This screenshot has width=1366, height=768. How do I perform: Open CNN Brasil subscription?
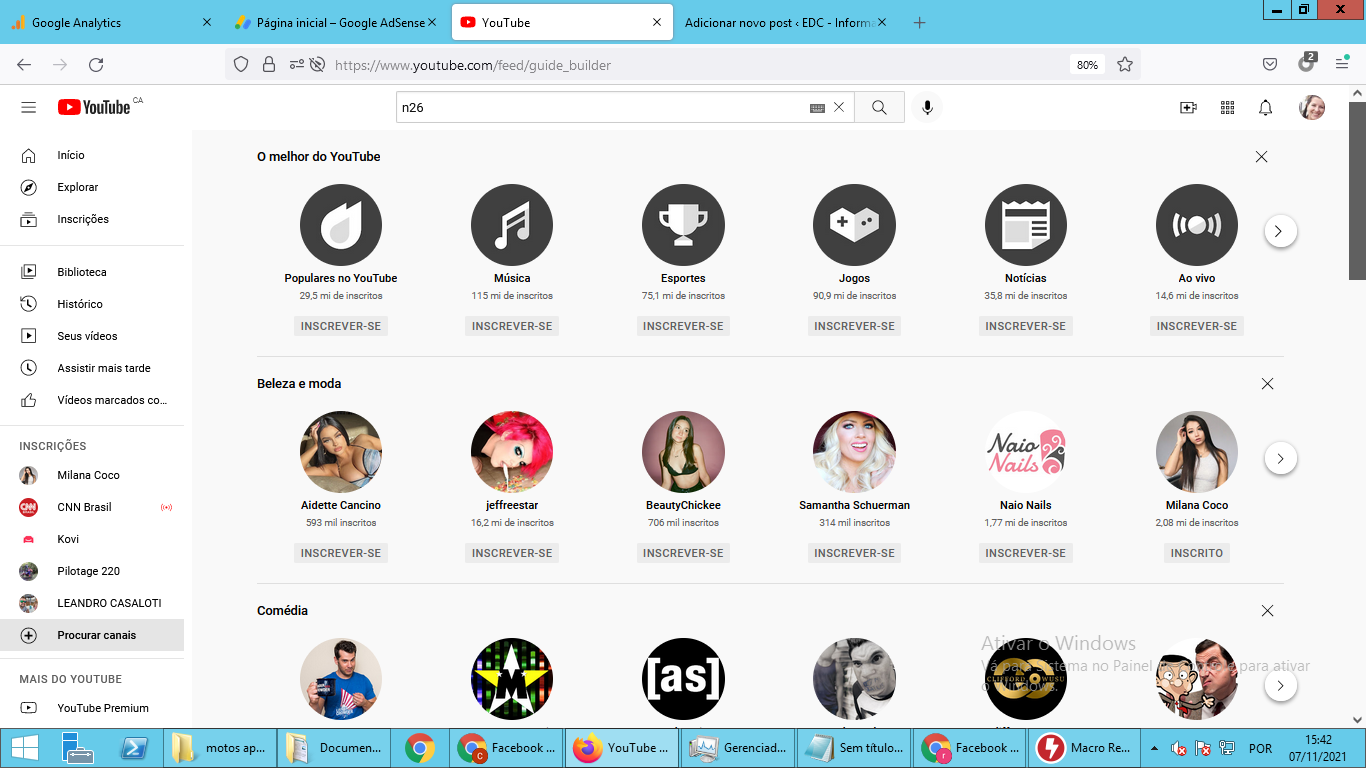tap(92, 507)
